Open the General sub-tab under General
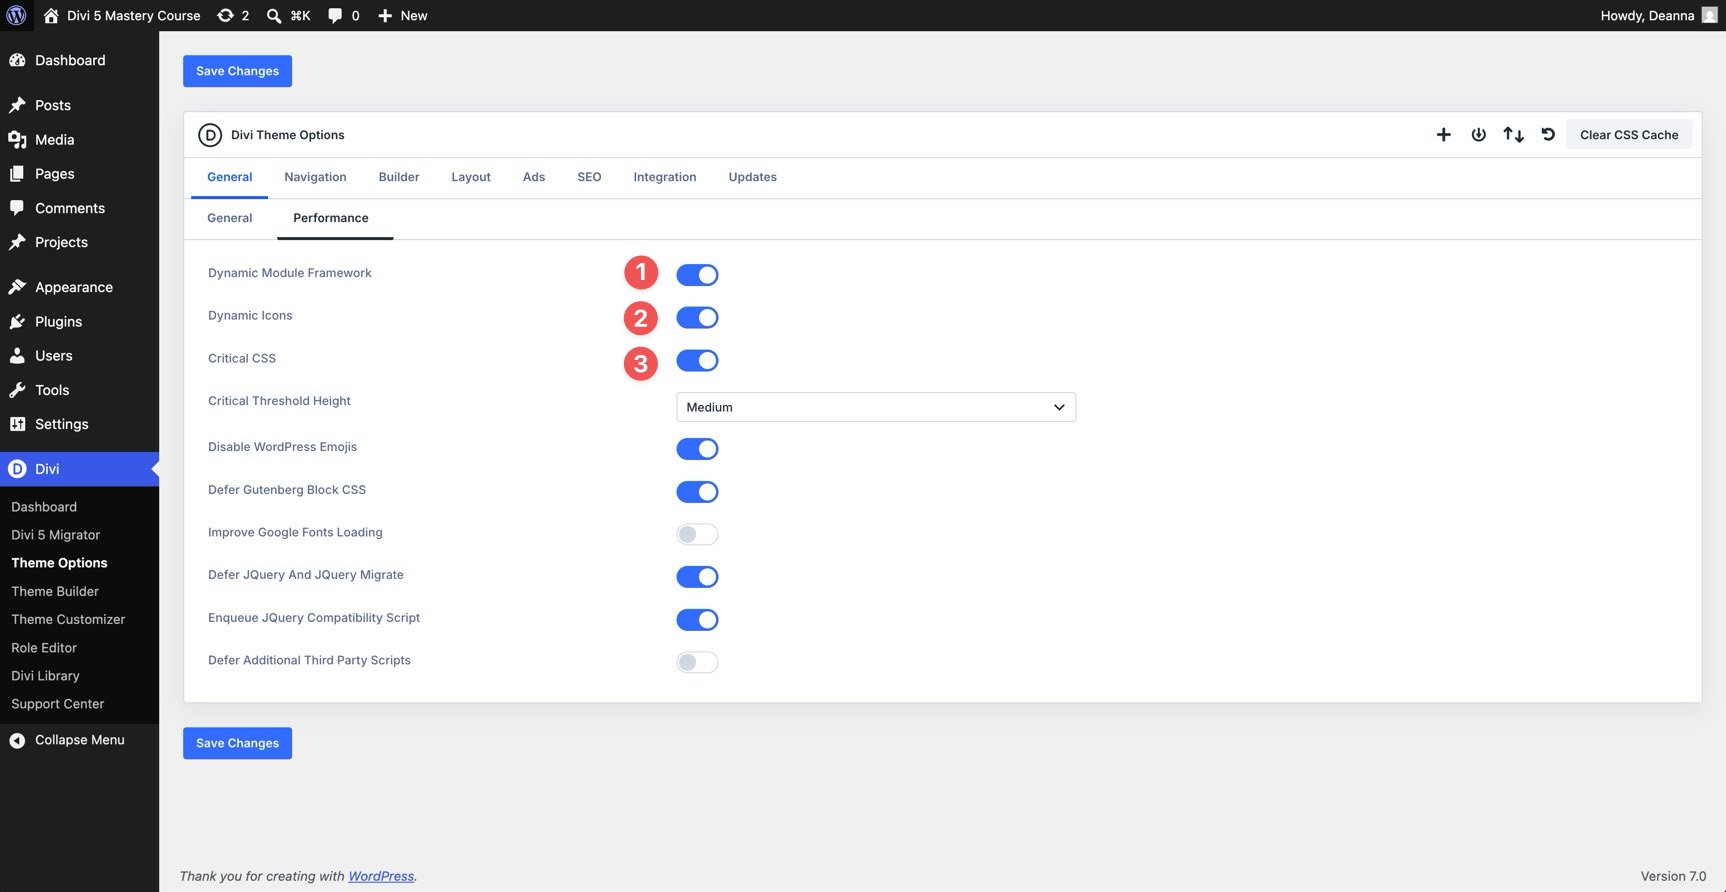The width and height of the screenshot is (1726, 892). coord(230,218)
